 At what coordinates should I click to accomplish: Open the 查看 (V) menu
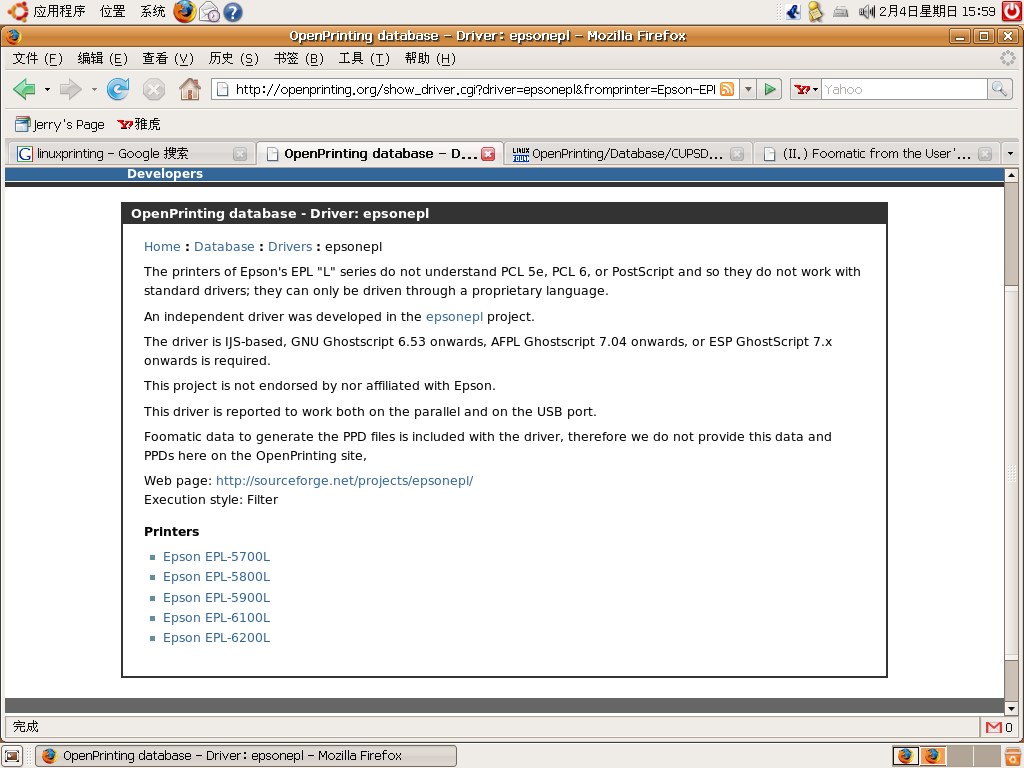[168, 59]
